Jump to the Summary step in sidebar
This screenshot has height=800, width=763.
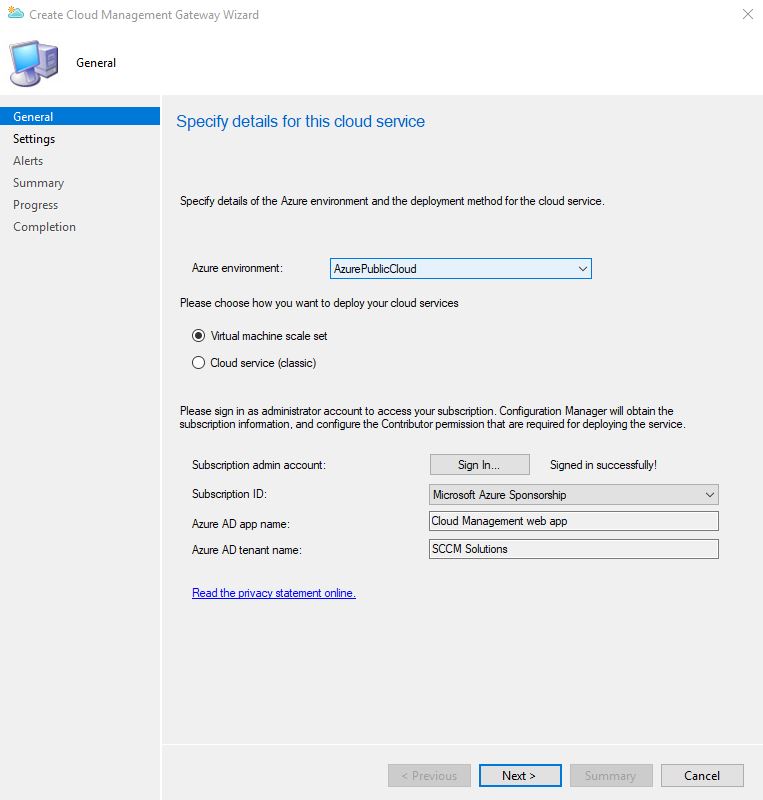38,183
